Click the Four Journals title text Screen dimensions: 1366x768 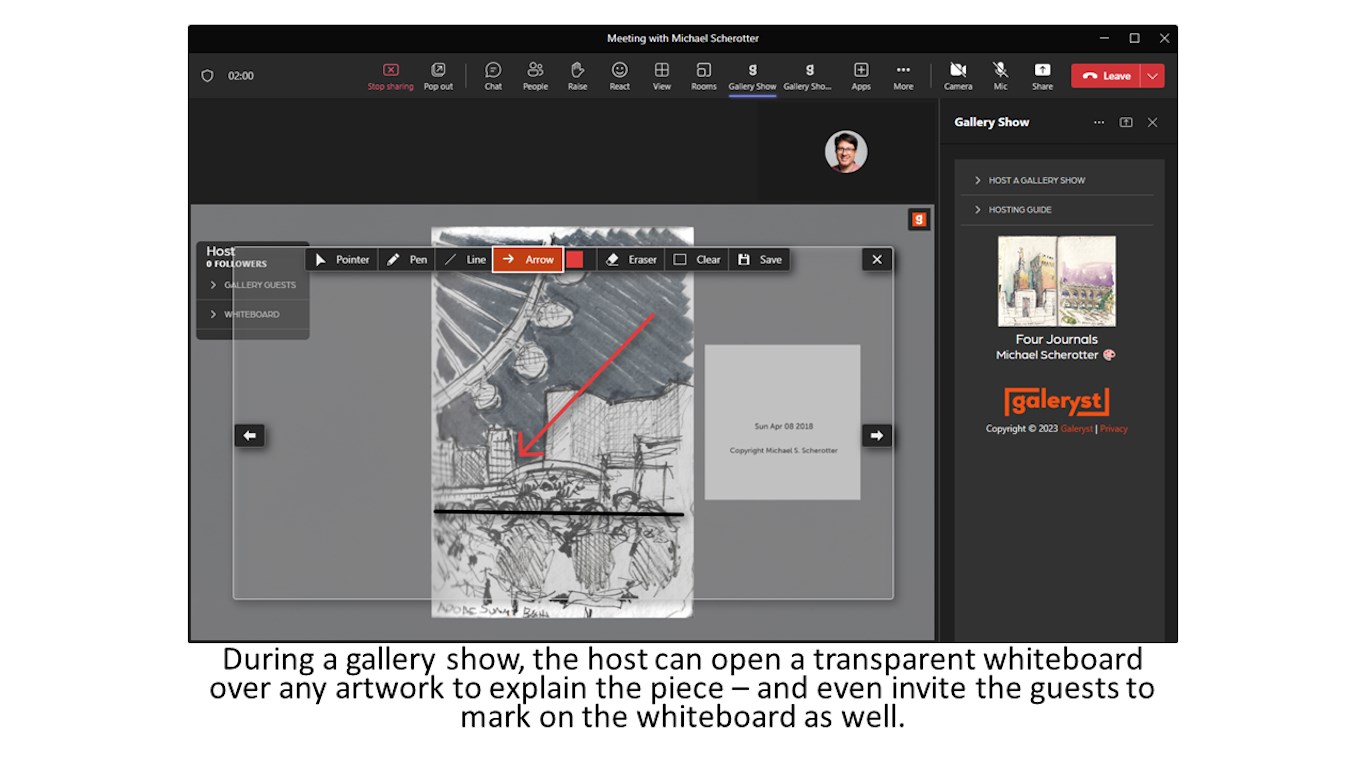pos(1057,339)
